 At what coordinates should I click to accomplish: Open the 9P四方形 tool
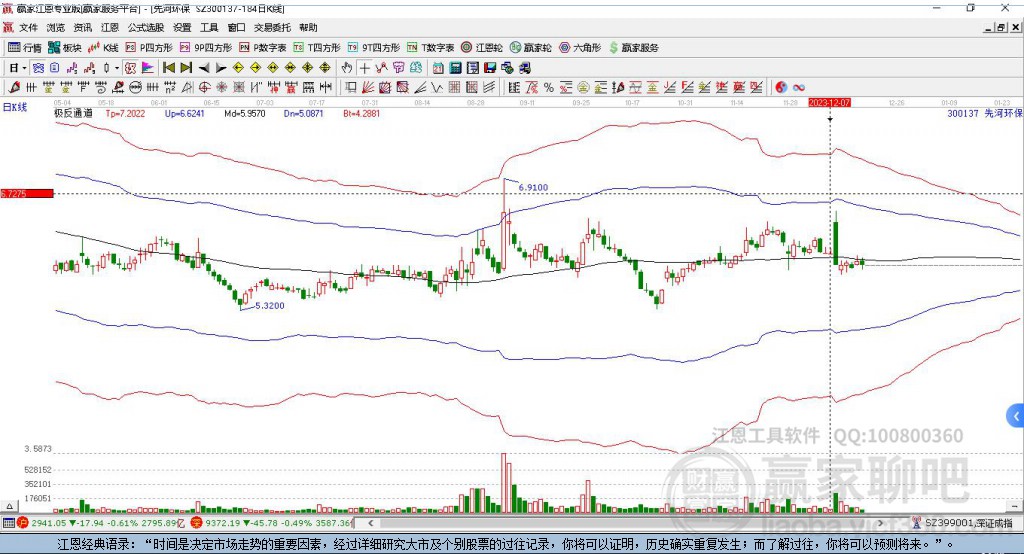pyautogui.click(x=206, y=48)
